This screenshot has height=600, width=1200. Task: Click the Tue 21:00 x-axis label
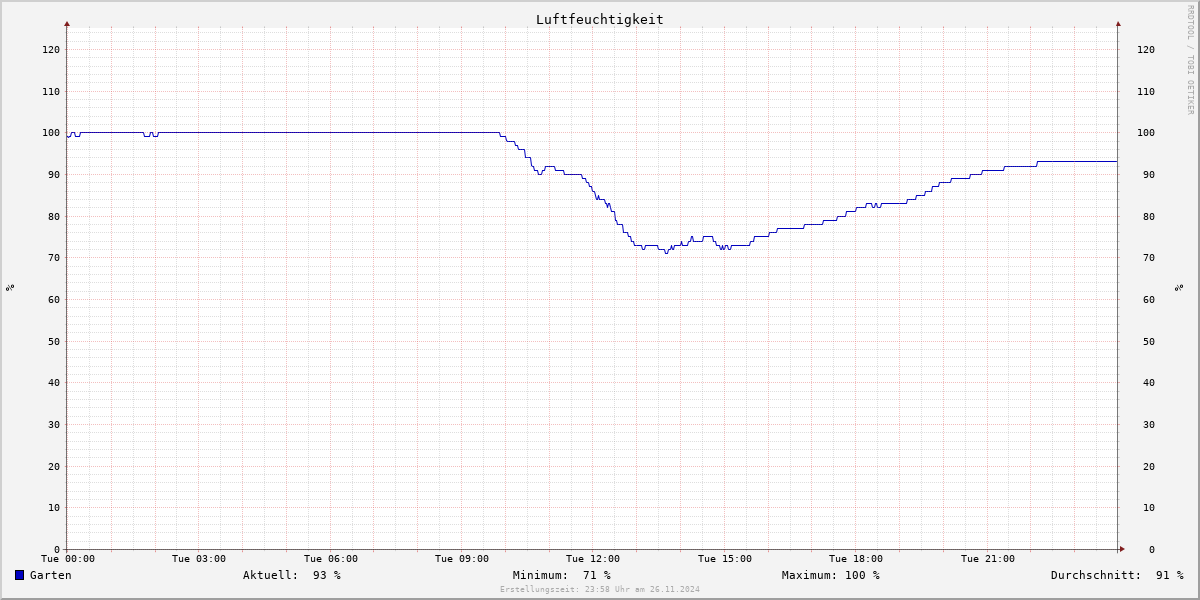coord(988,559)
